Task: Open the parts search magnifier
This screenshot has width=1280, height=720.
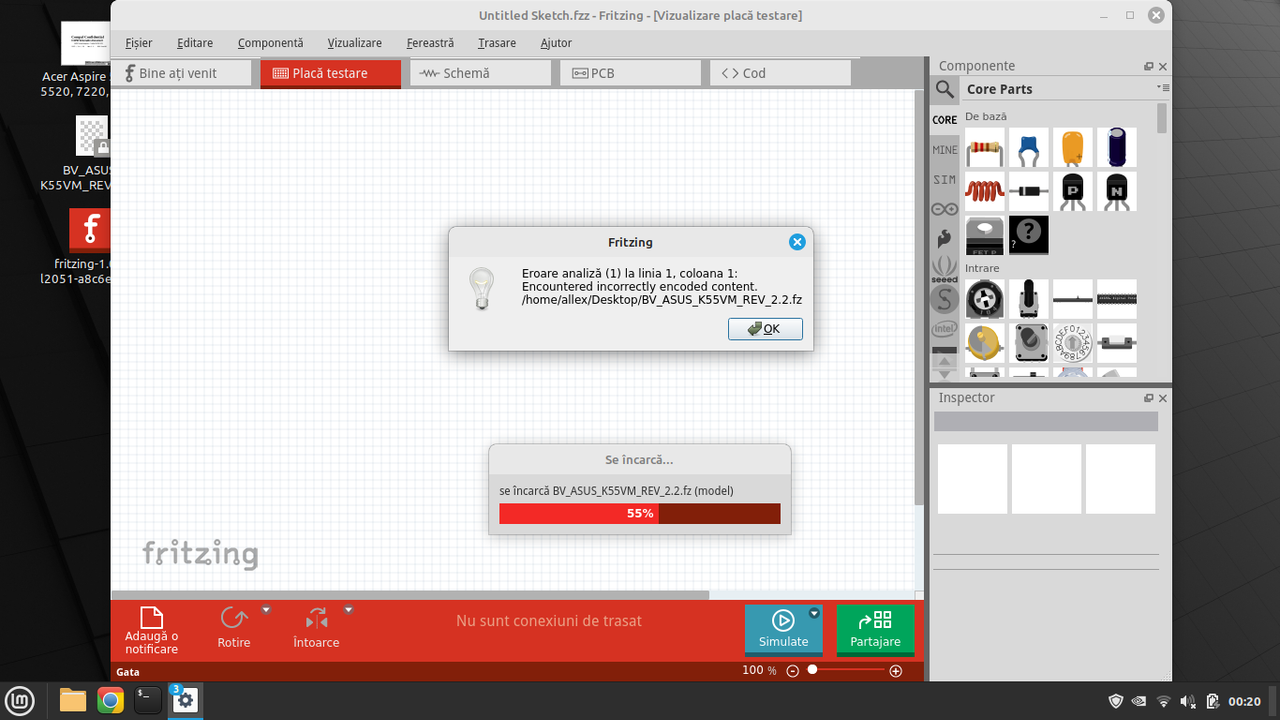Action: [945, 89]
